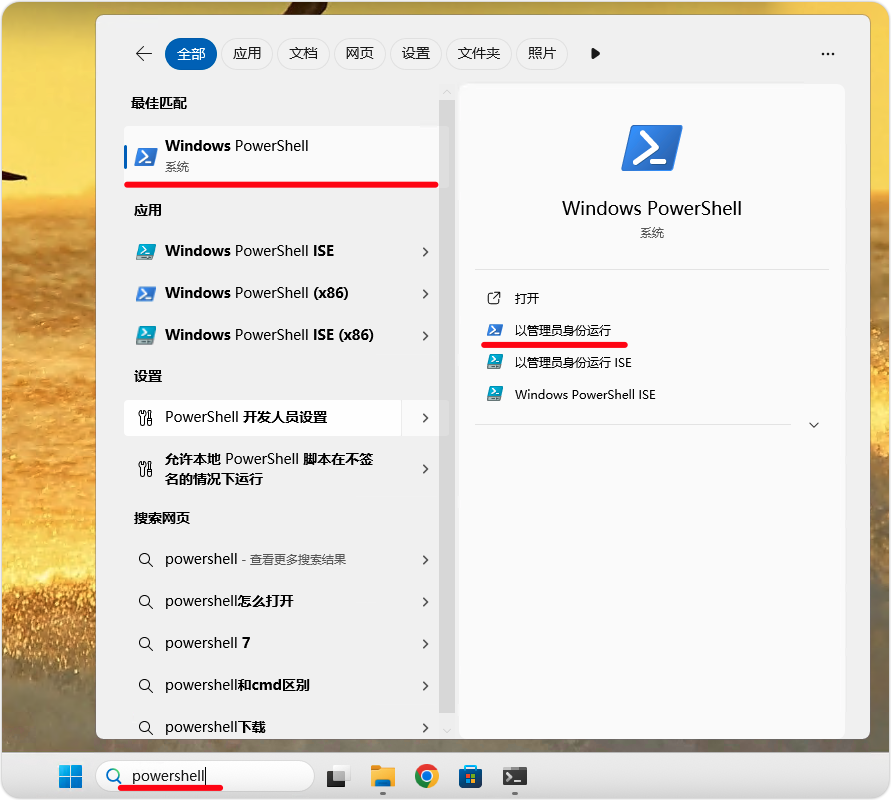This screenshot has height=800, width=891.
Task: Click the Windows PowerShell (x86) app icon
Action: [x=145, y=294]
